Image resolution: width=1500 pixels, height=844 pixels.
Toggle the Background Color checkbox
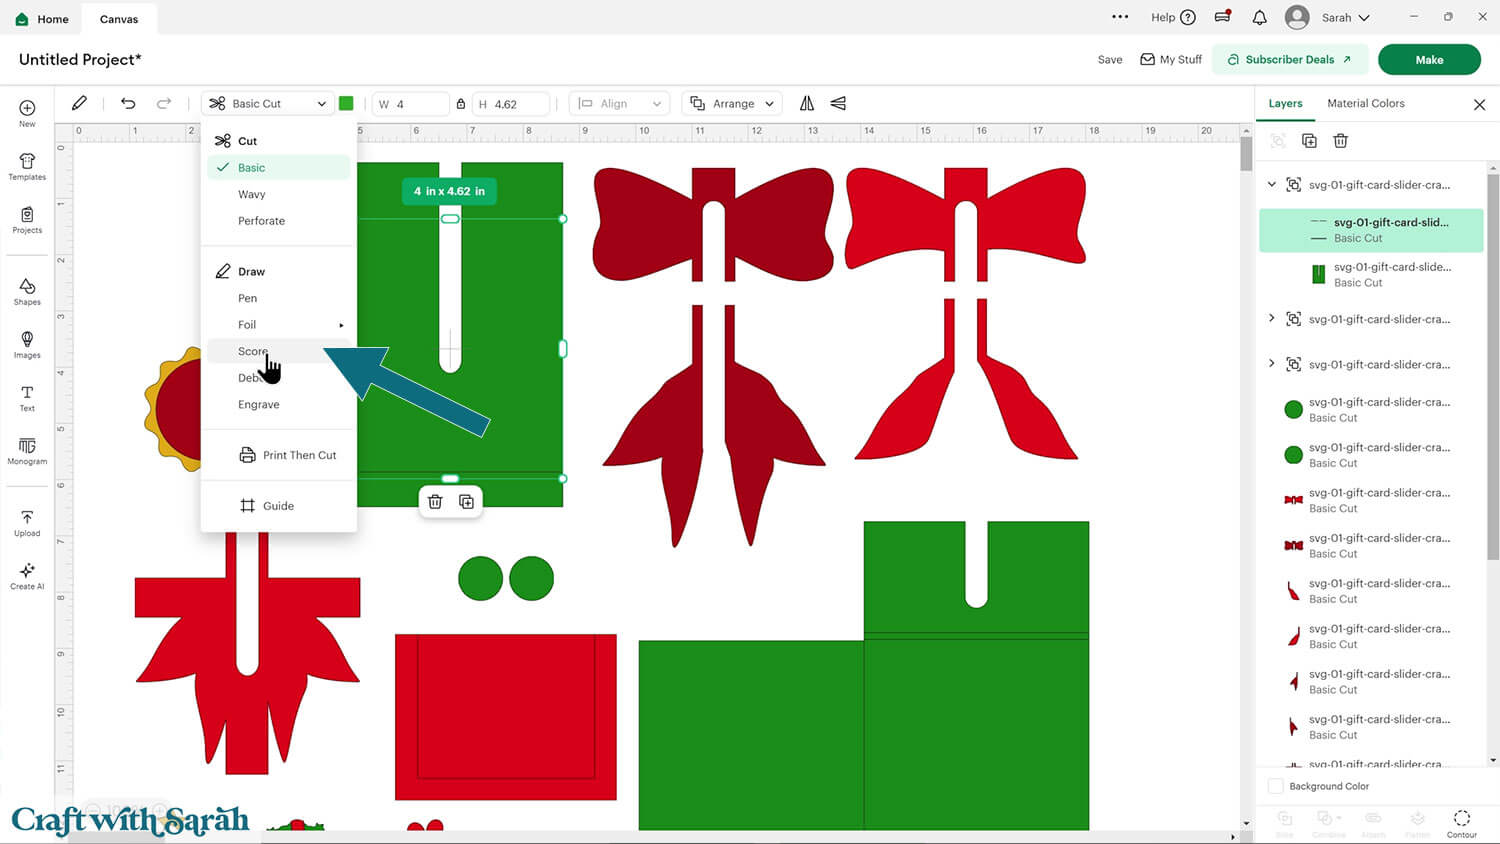(1276, 786)
